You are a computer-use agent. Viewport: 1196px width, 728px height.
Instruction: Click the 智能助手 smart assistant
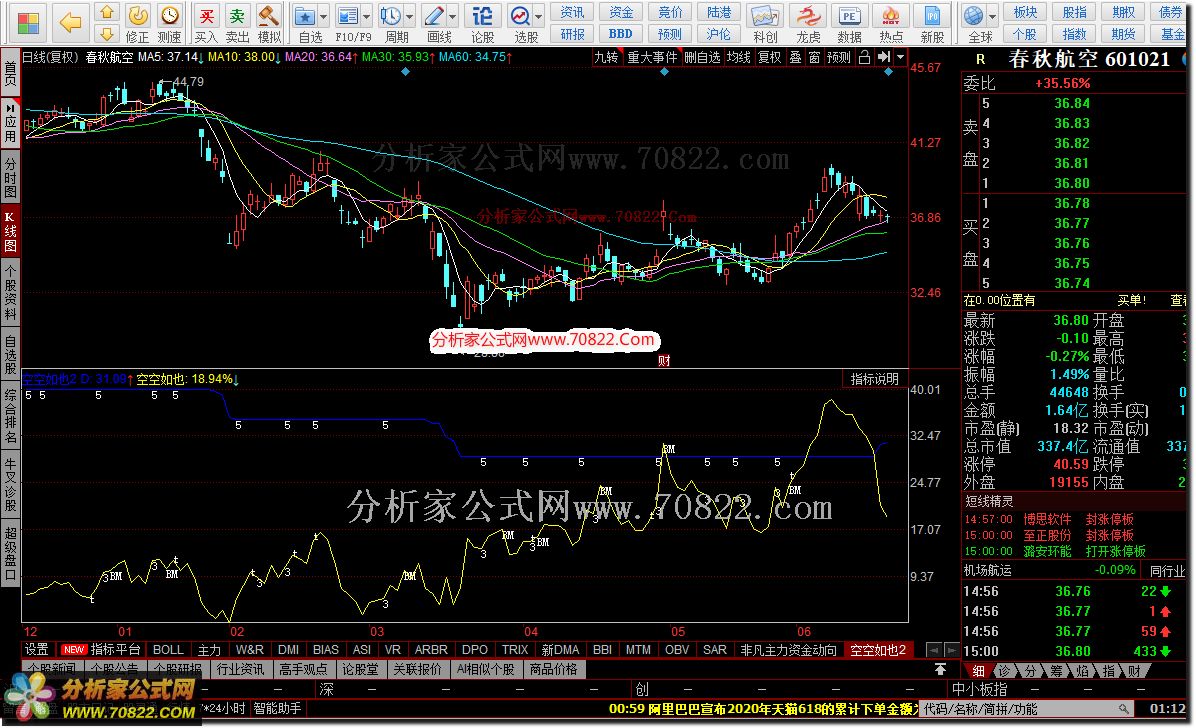coord(277,708)
